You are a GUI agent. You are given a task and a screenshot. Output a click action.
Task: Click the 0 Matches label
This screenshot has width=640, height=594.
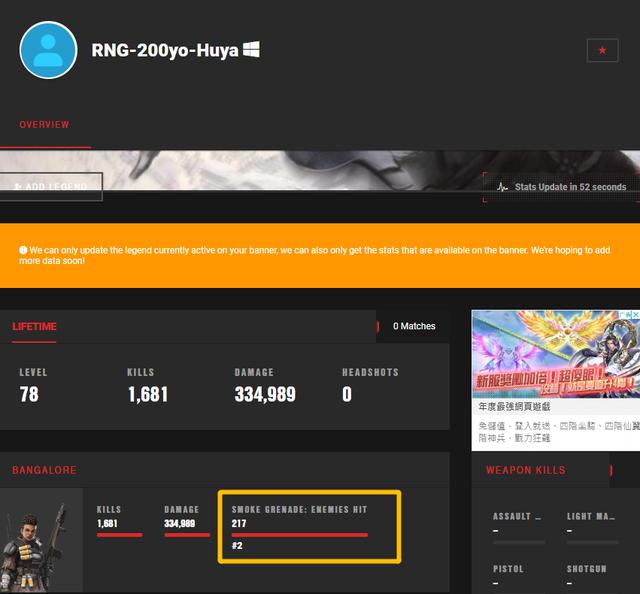[x=414, y=326]
